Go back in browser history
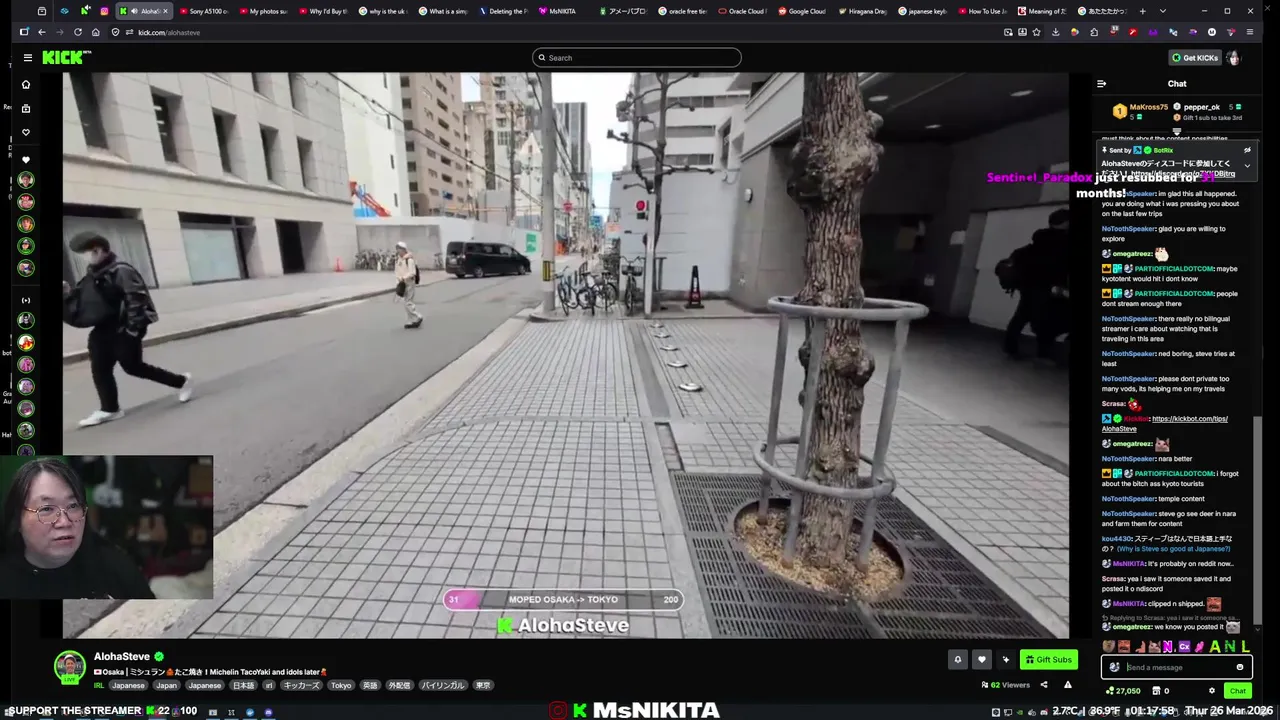Image resolution: width=1280 pixels, height=720 pixels. 41,32
